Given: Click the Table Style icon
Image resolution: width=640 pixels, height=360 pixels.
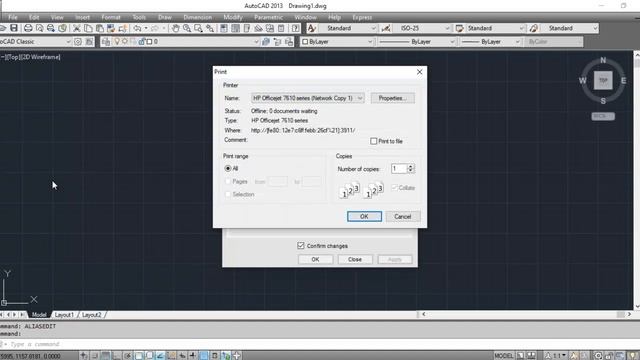Looking at the screenshot, I should pos(460,28).
